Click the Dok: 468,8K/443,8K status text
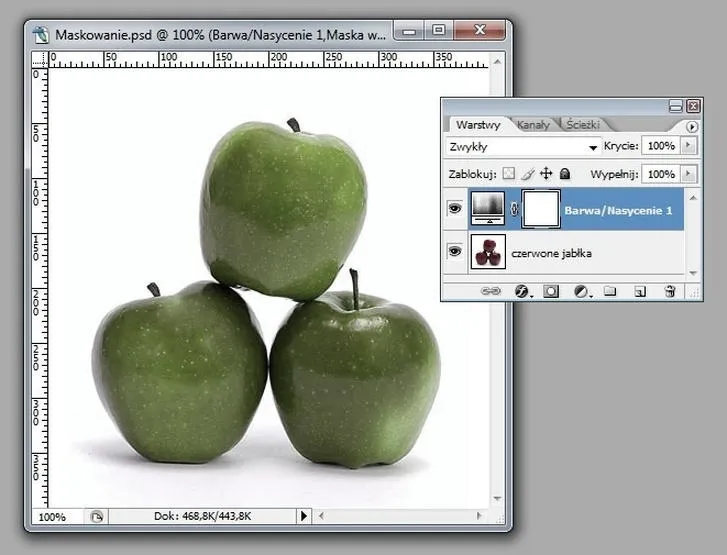 click(203, 516)
